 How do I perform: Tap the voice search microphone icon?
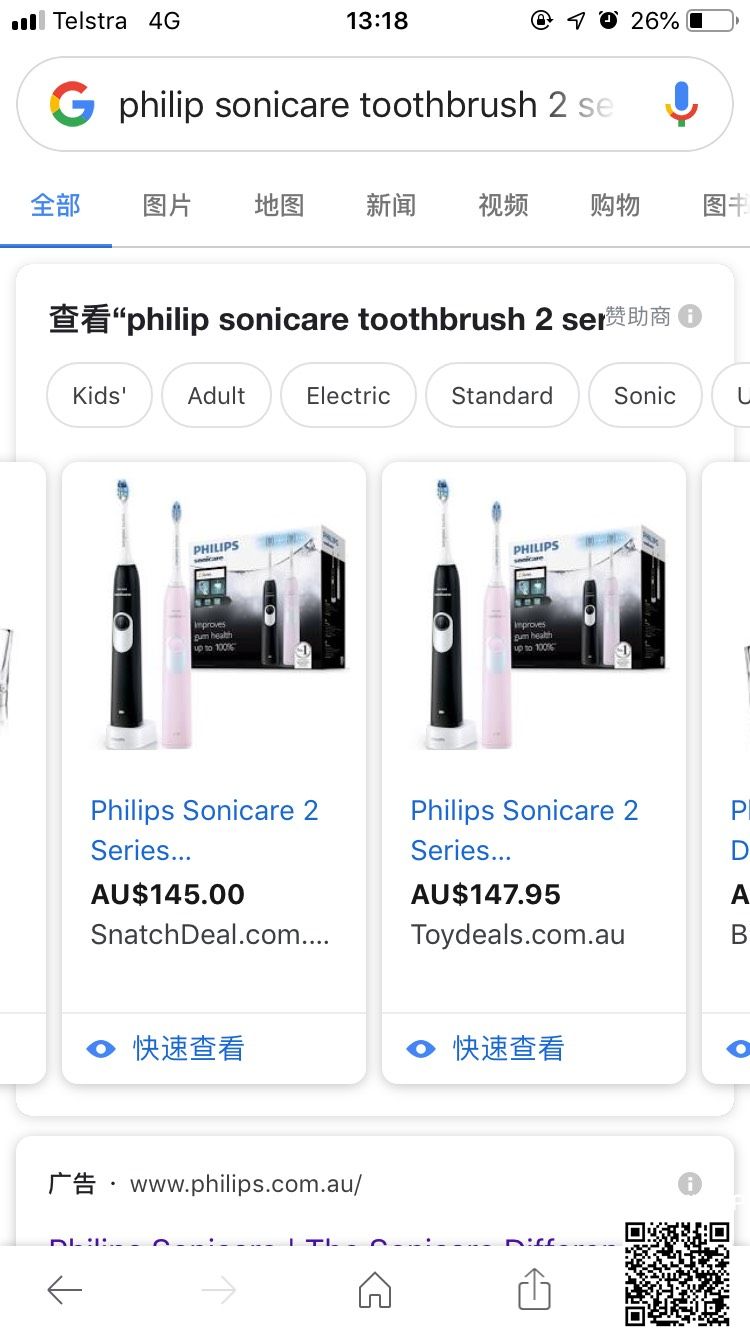682,104
